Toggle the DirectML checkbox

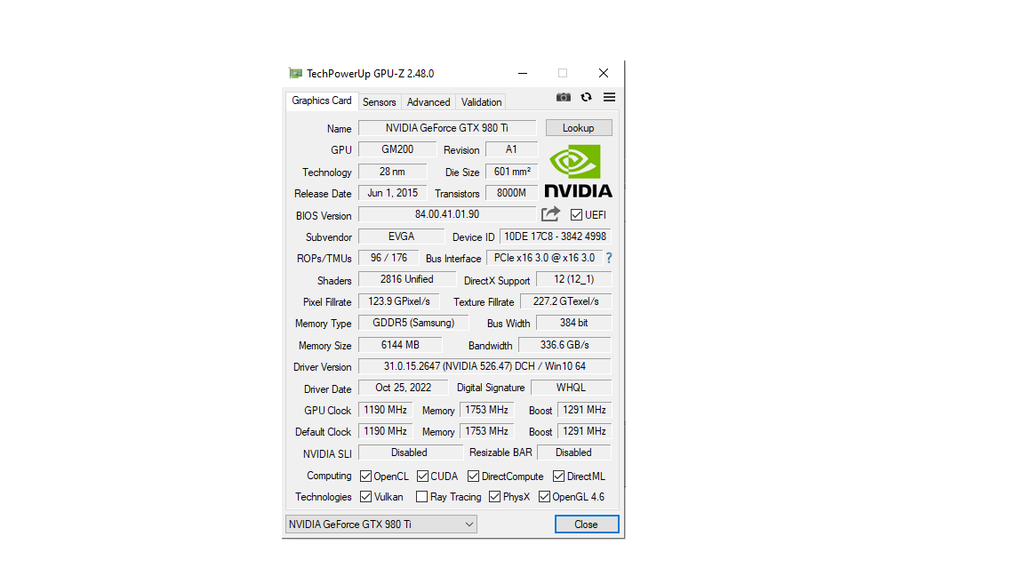tap(558, 476)
